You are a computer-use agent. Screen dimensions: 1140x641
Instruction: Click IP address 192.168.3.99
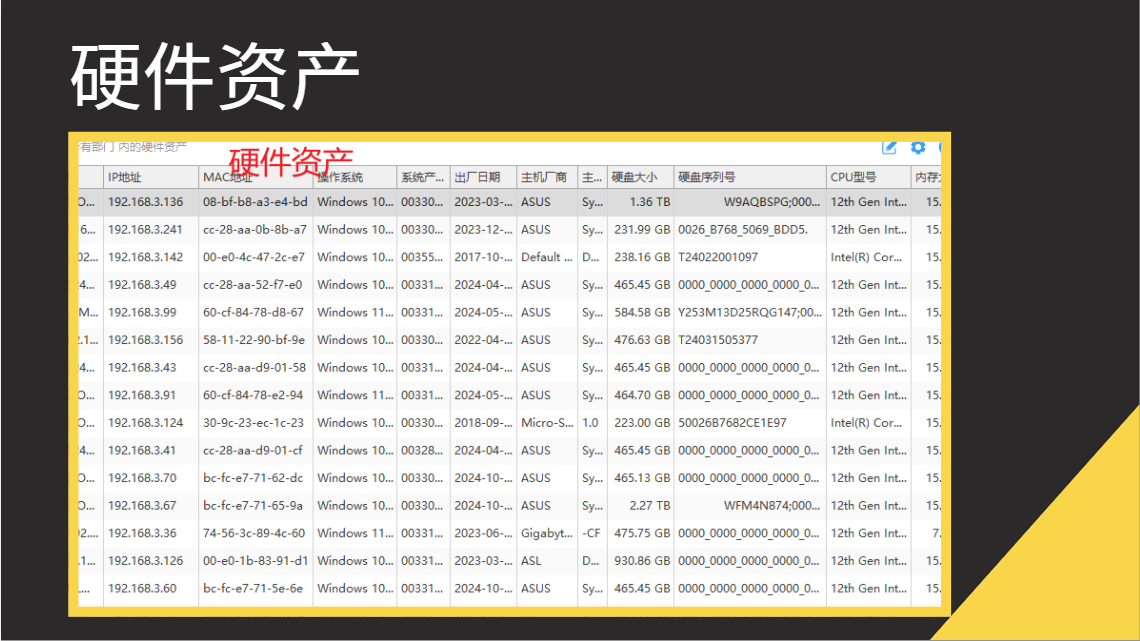pos(142,313)
